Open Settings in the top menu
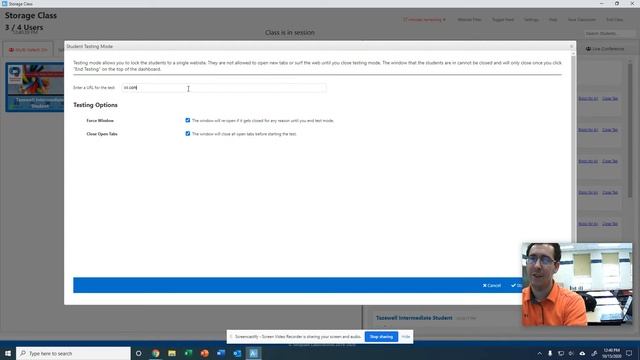640x360 pixels. click(x=531, y=20)
